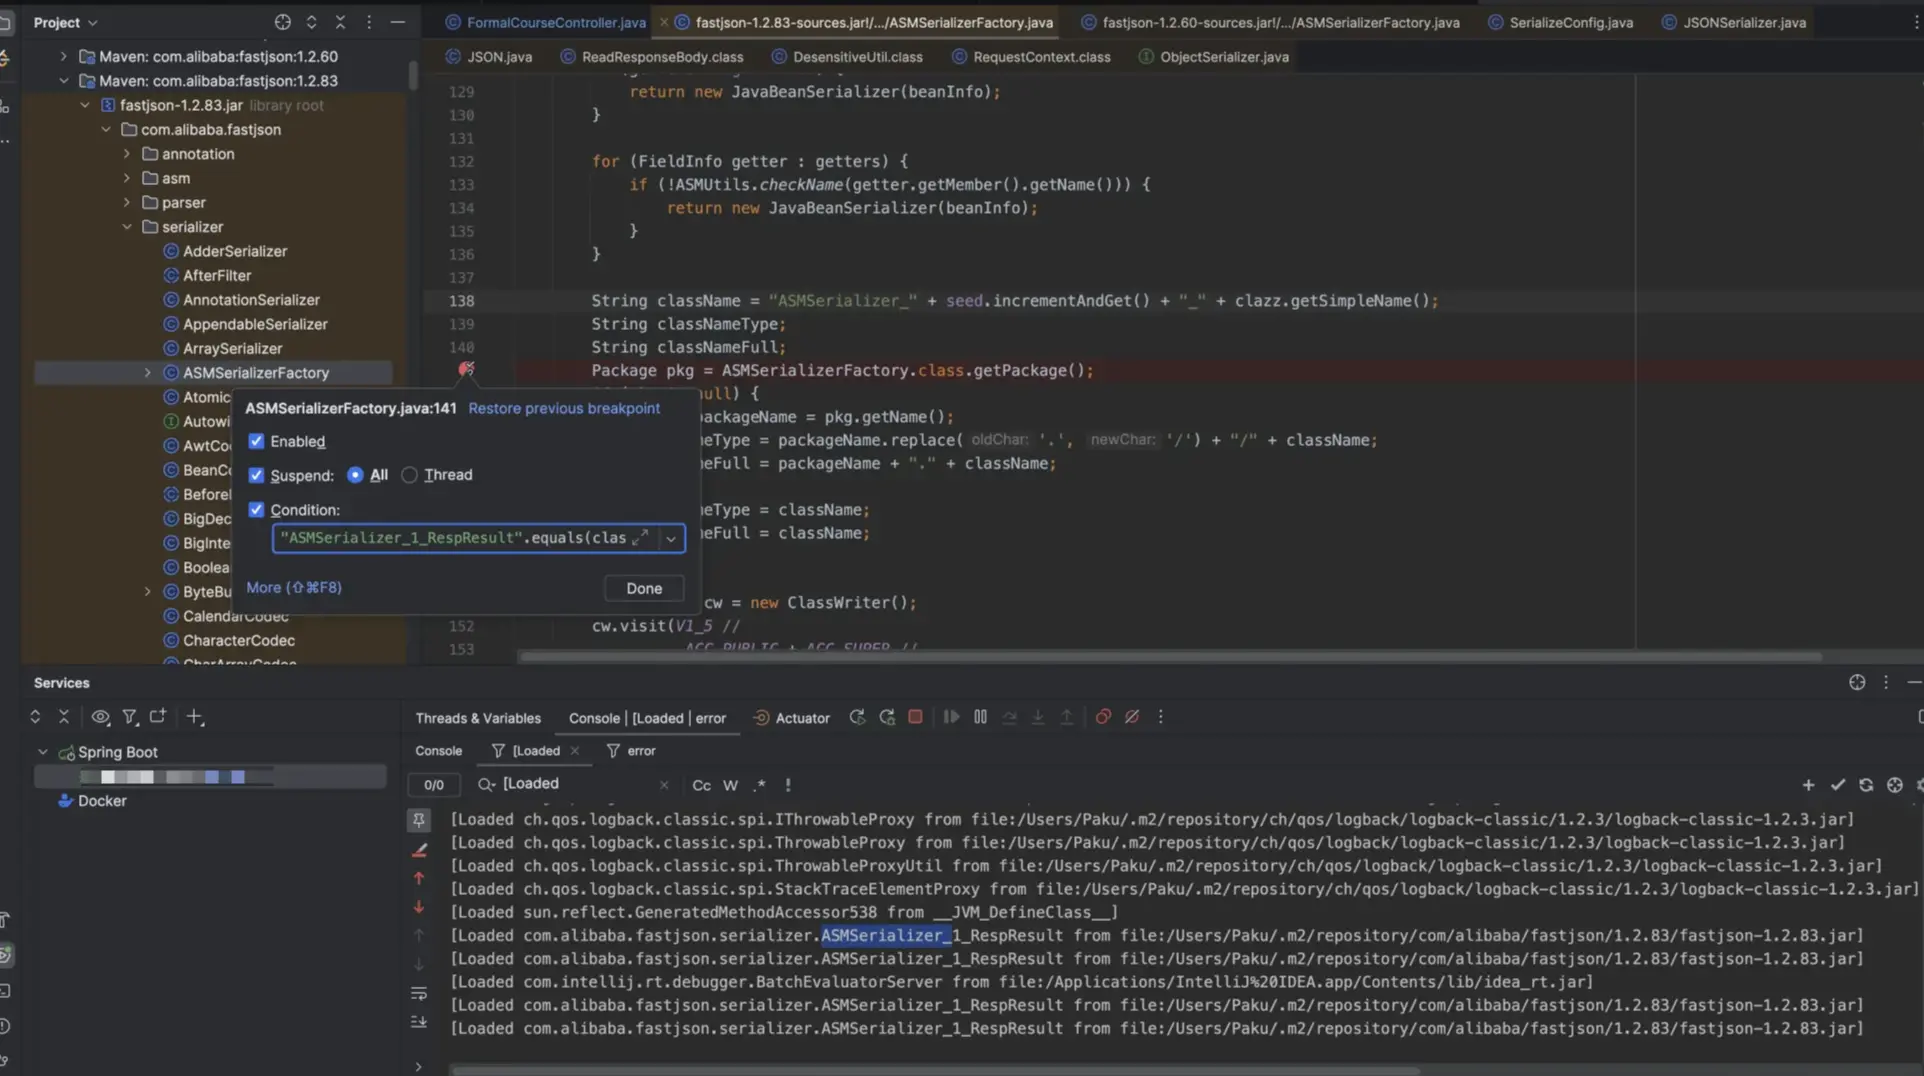Toggle the Suspend checkbox in breakpoint popup
The image size is (1924, 1076).
(x=256, y=475)
